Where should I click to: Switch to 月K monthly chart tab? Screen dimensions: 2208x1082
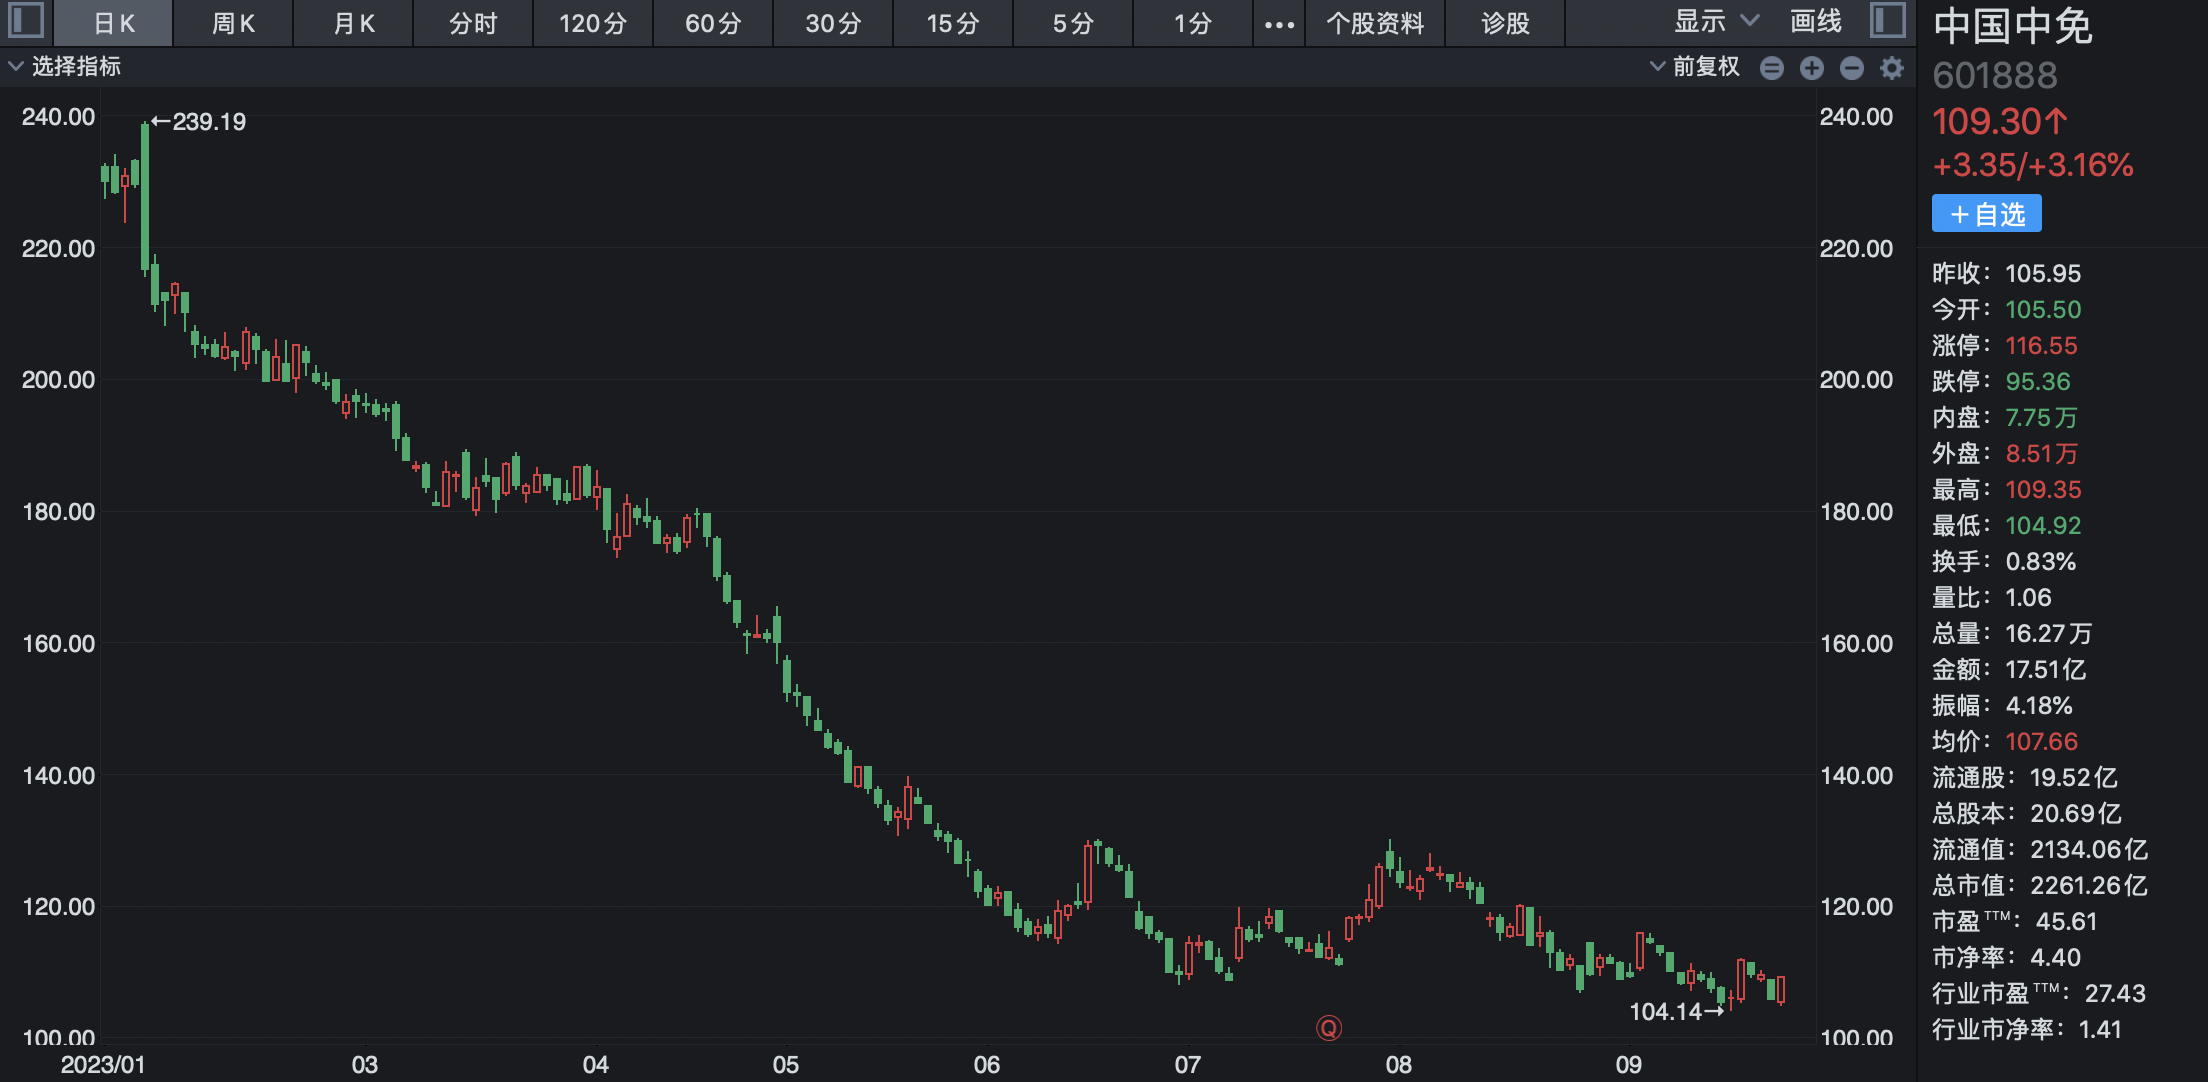click(353, 24)
